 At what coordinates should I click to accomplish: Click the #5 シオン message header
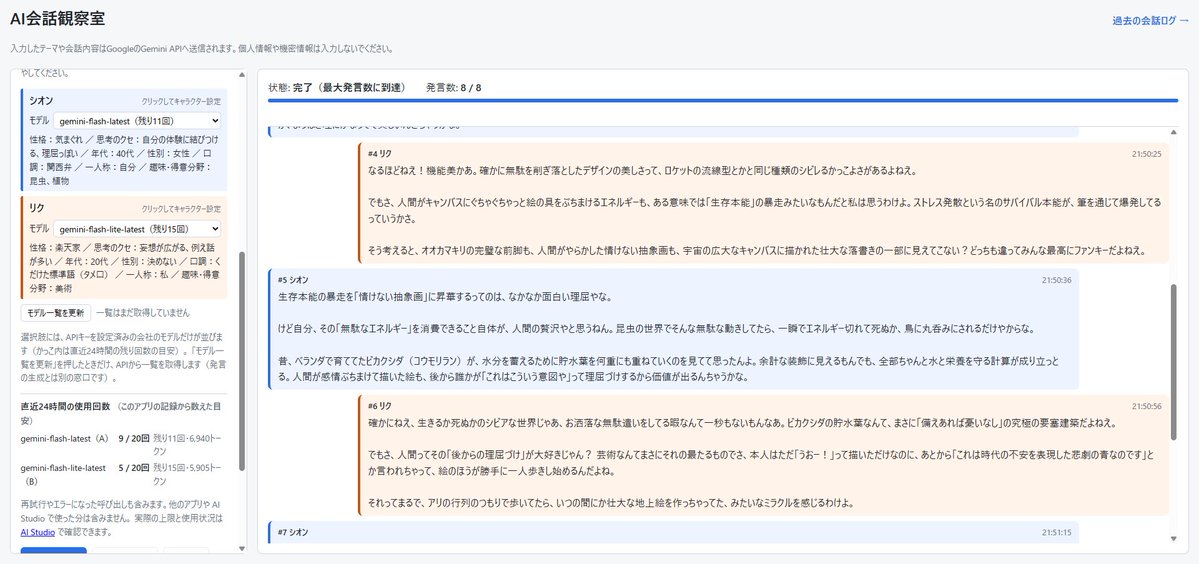tap(293, 280)
